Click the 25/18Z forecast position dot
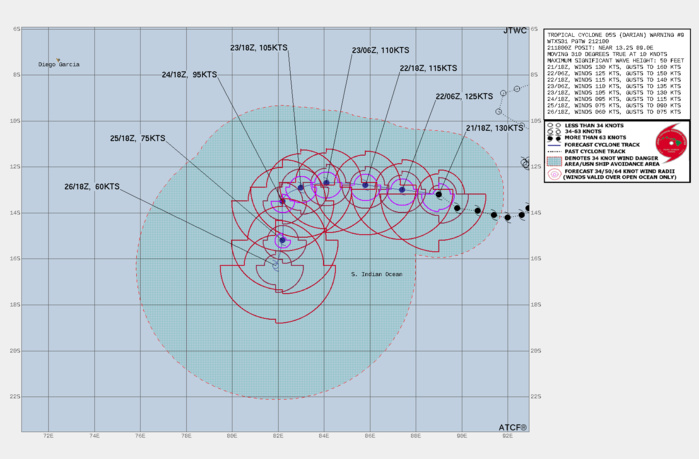Image resolution: width=699 pixels, height=459 pixels. [x=282, y=240]
